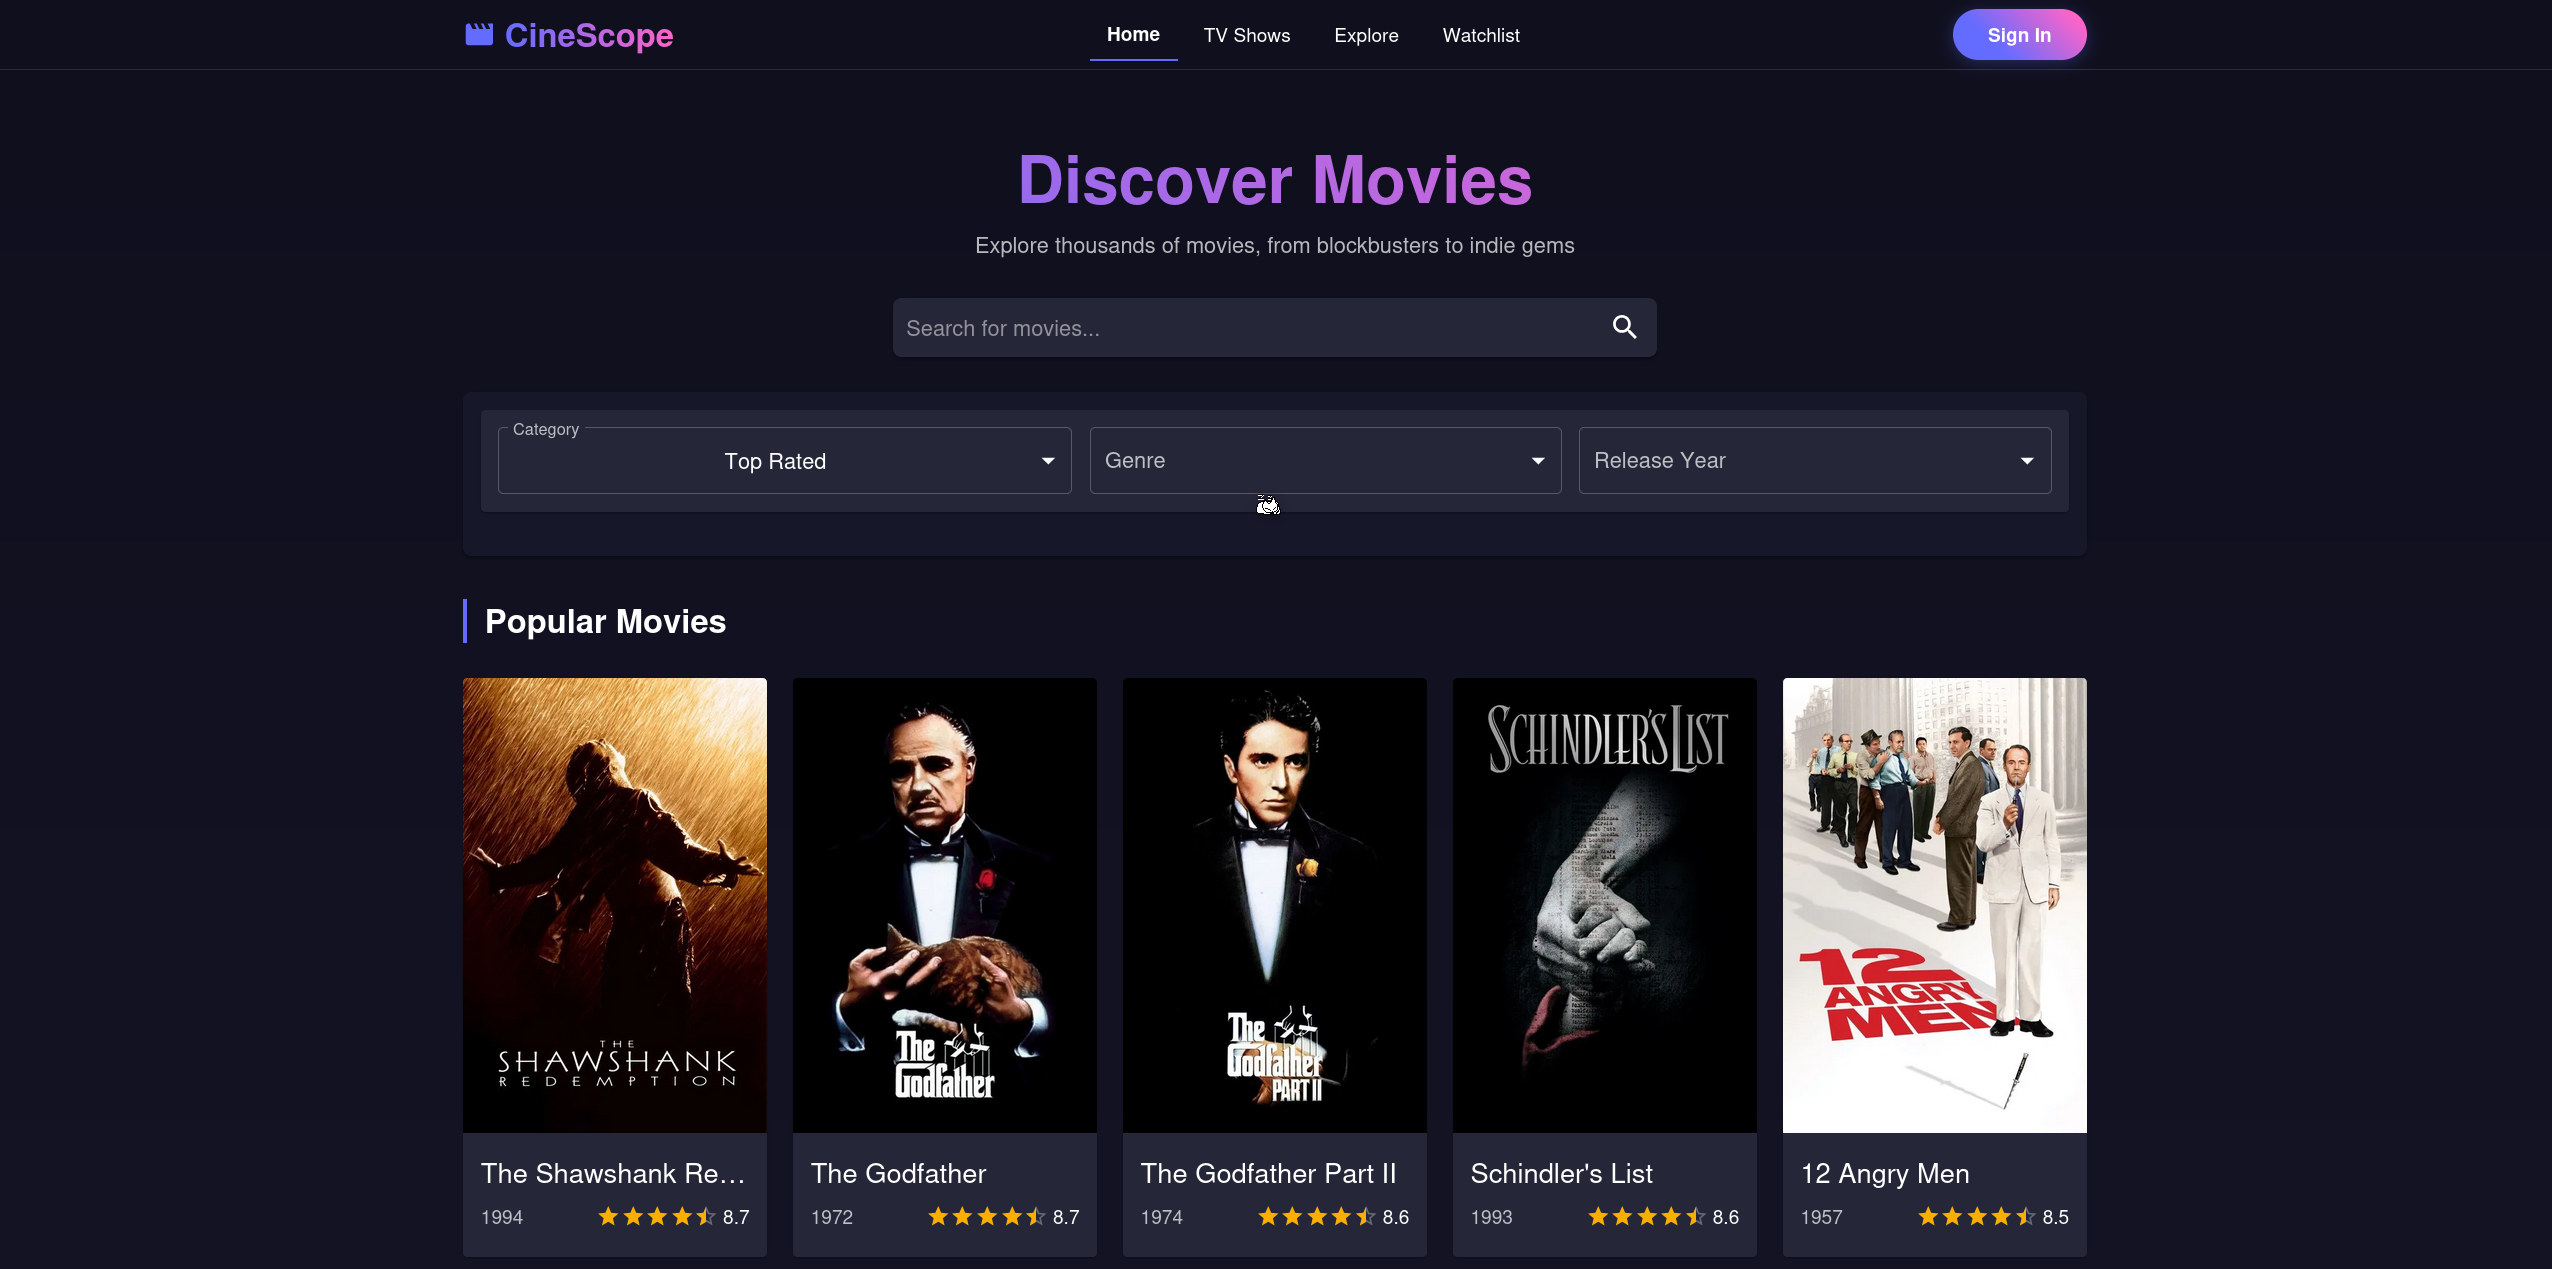
Task: Open the Release Year dropdown
Action: [x=1814, y=461]
